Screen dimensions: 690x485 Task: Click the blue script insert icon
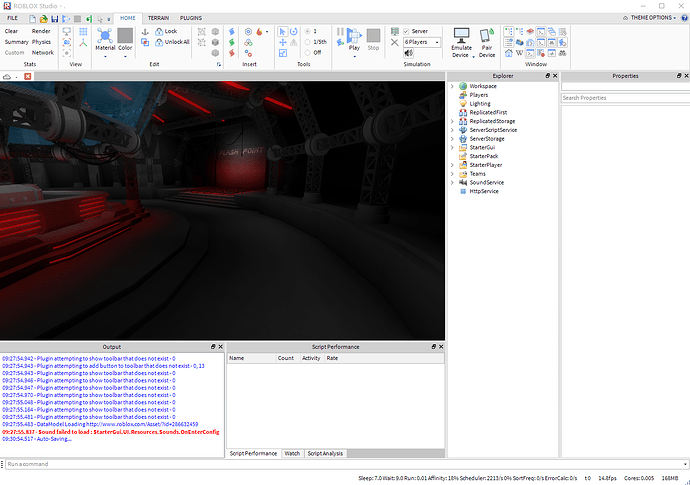point(231,32)
